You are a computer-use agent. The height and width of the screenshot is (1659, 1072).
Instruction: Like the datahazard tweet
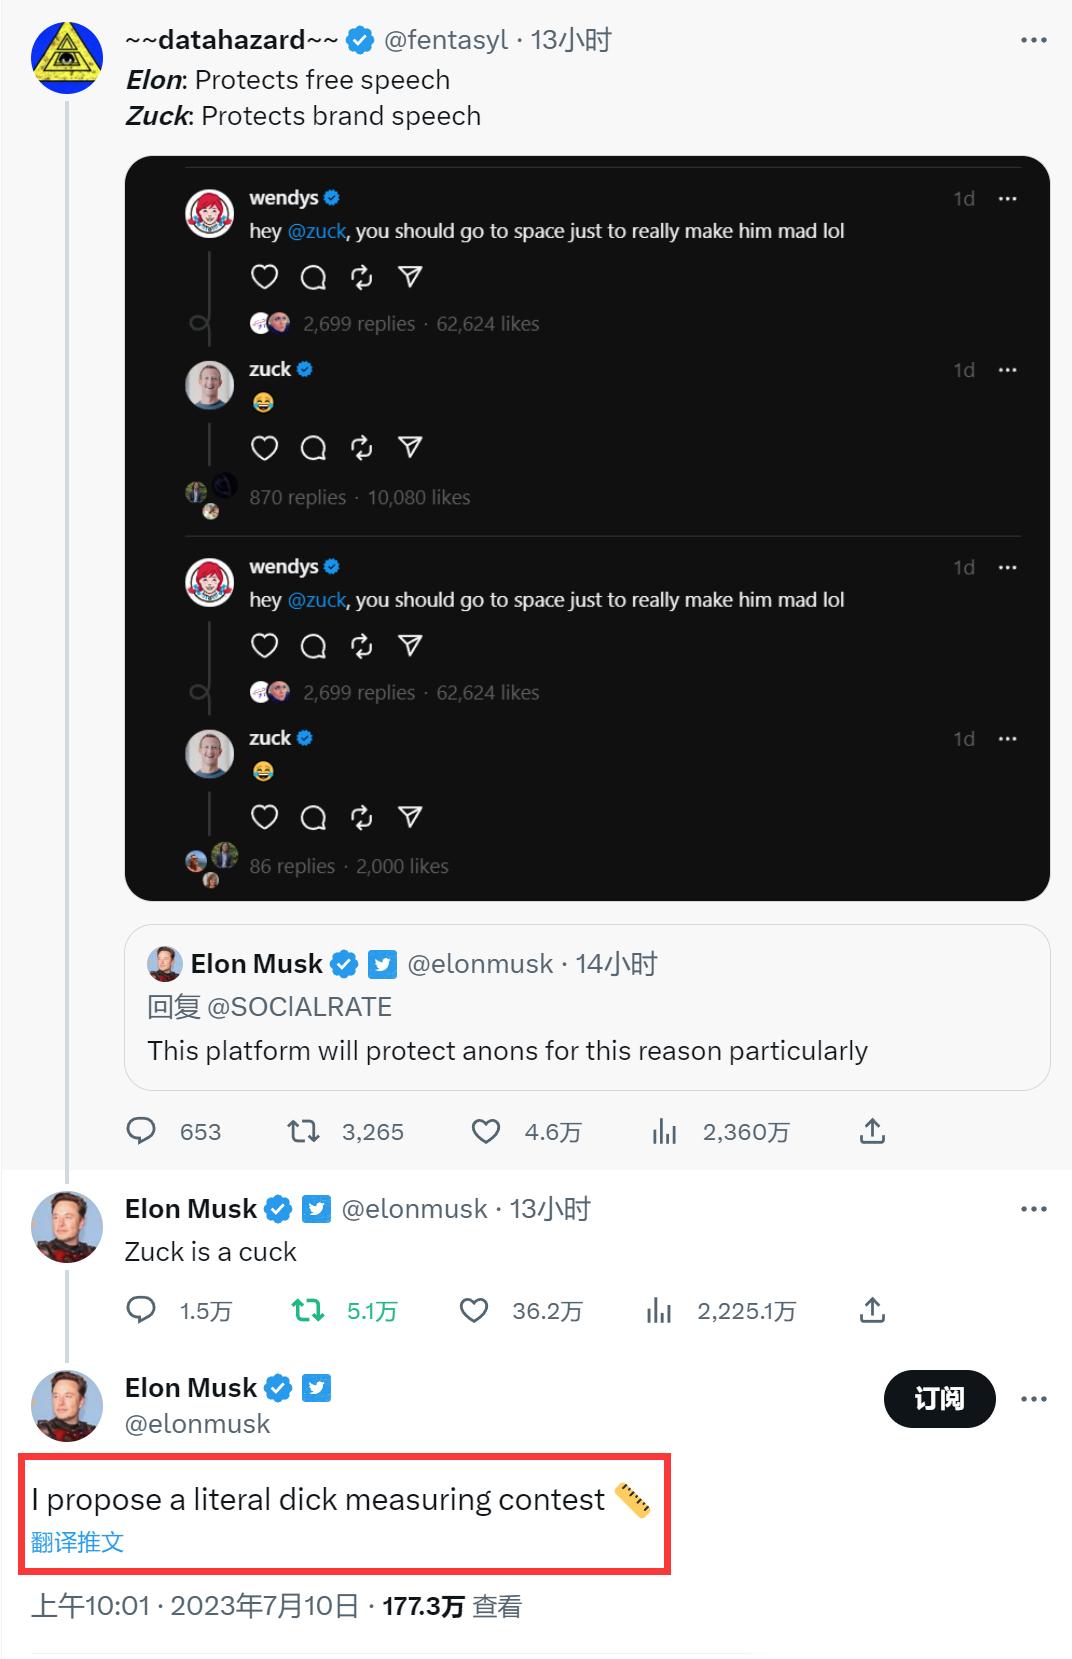[x=486, y=1131]
